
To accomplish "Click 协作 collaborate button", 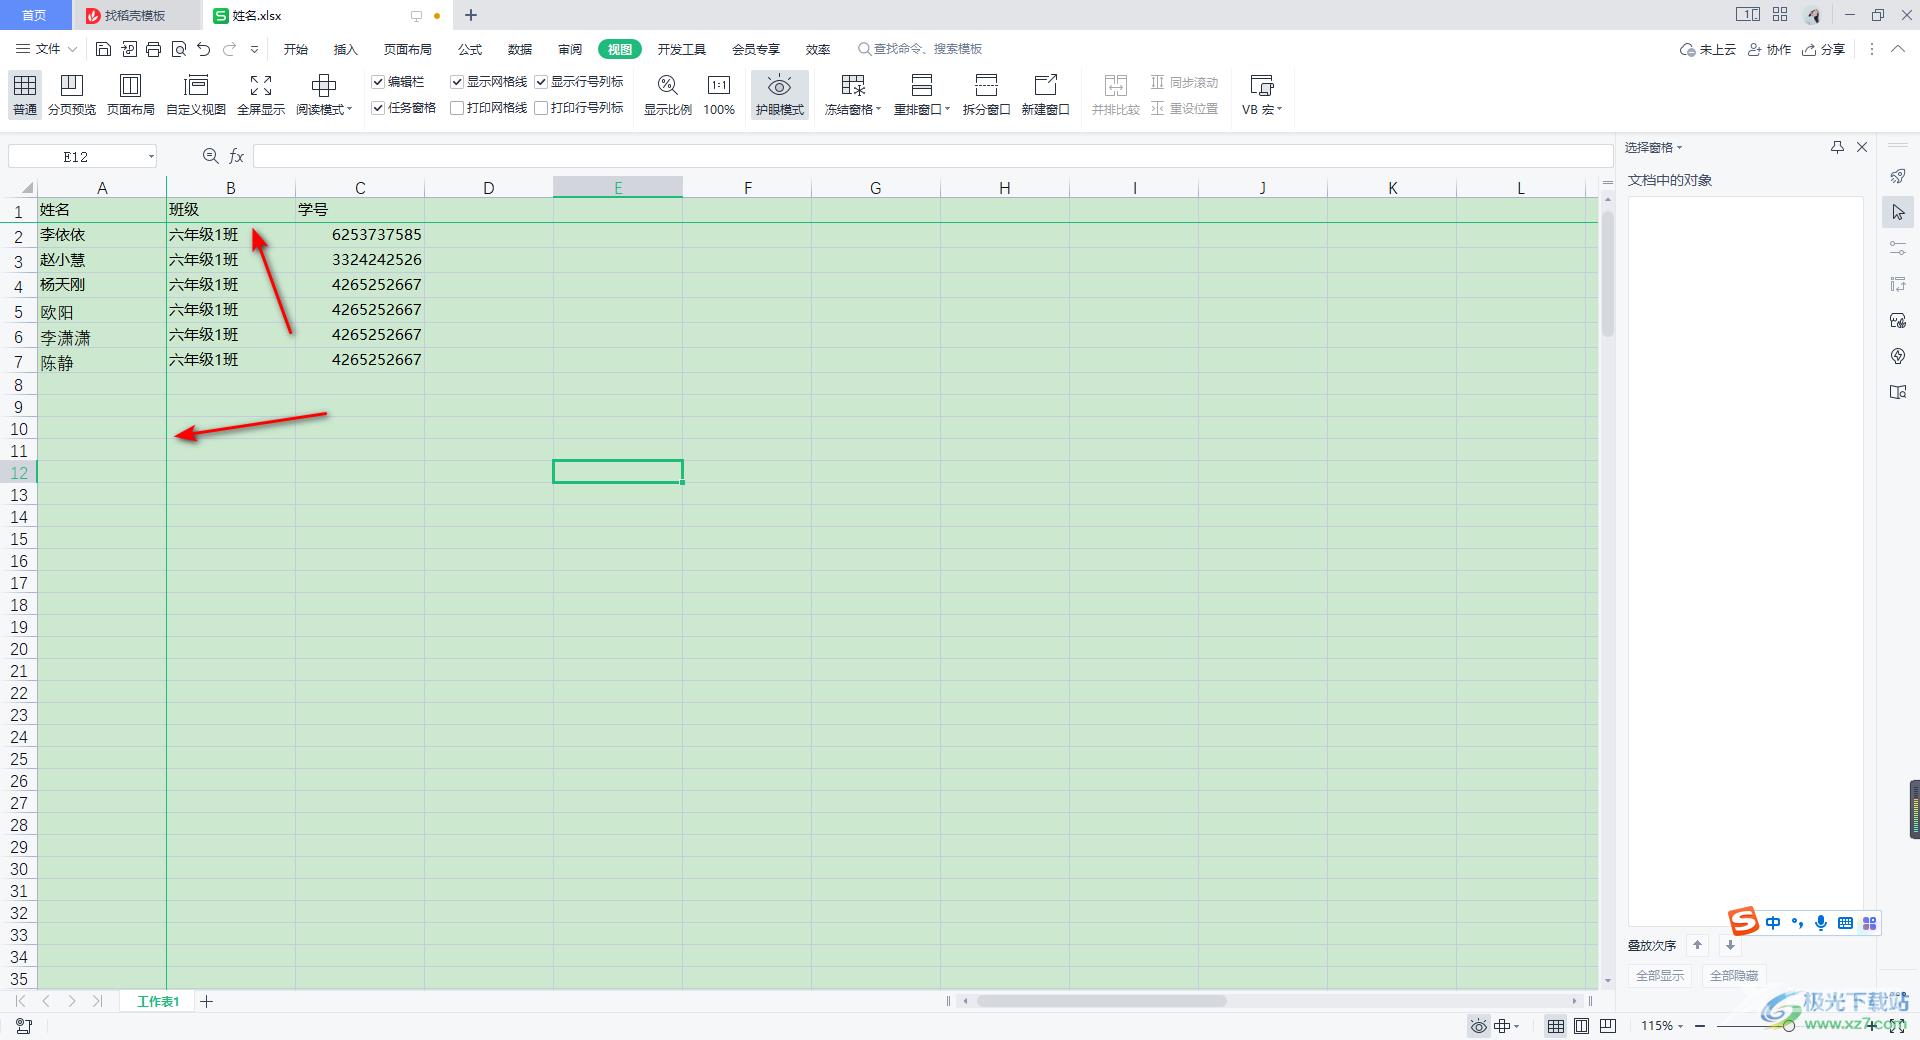I will pyautogui.click(x=1769, y=49).
